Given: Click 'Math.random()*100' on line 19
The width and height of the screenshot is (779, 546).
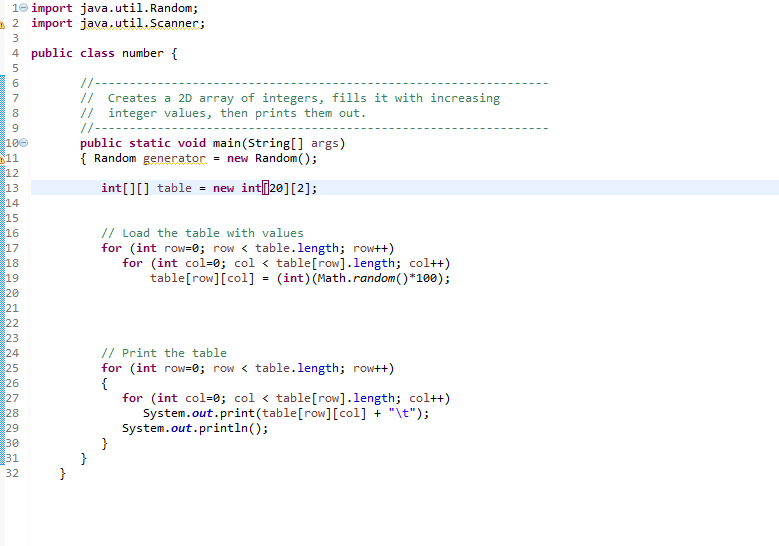Looking at the screenshot, I should (x=377, y=278).
